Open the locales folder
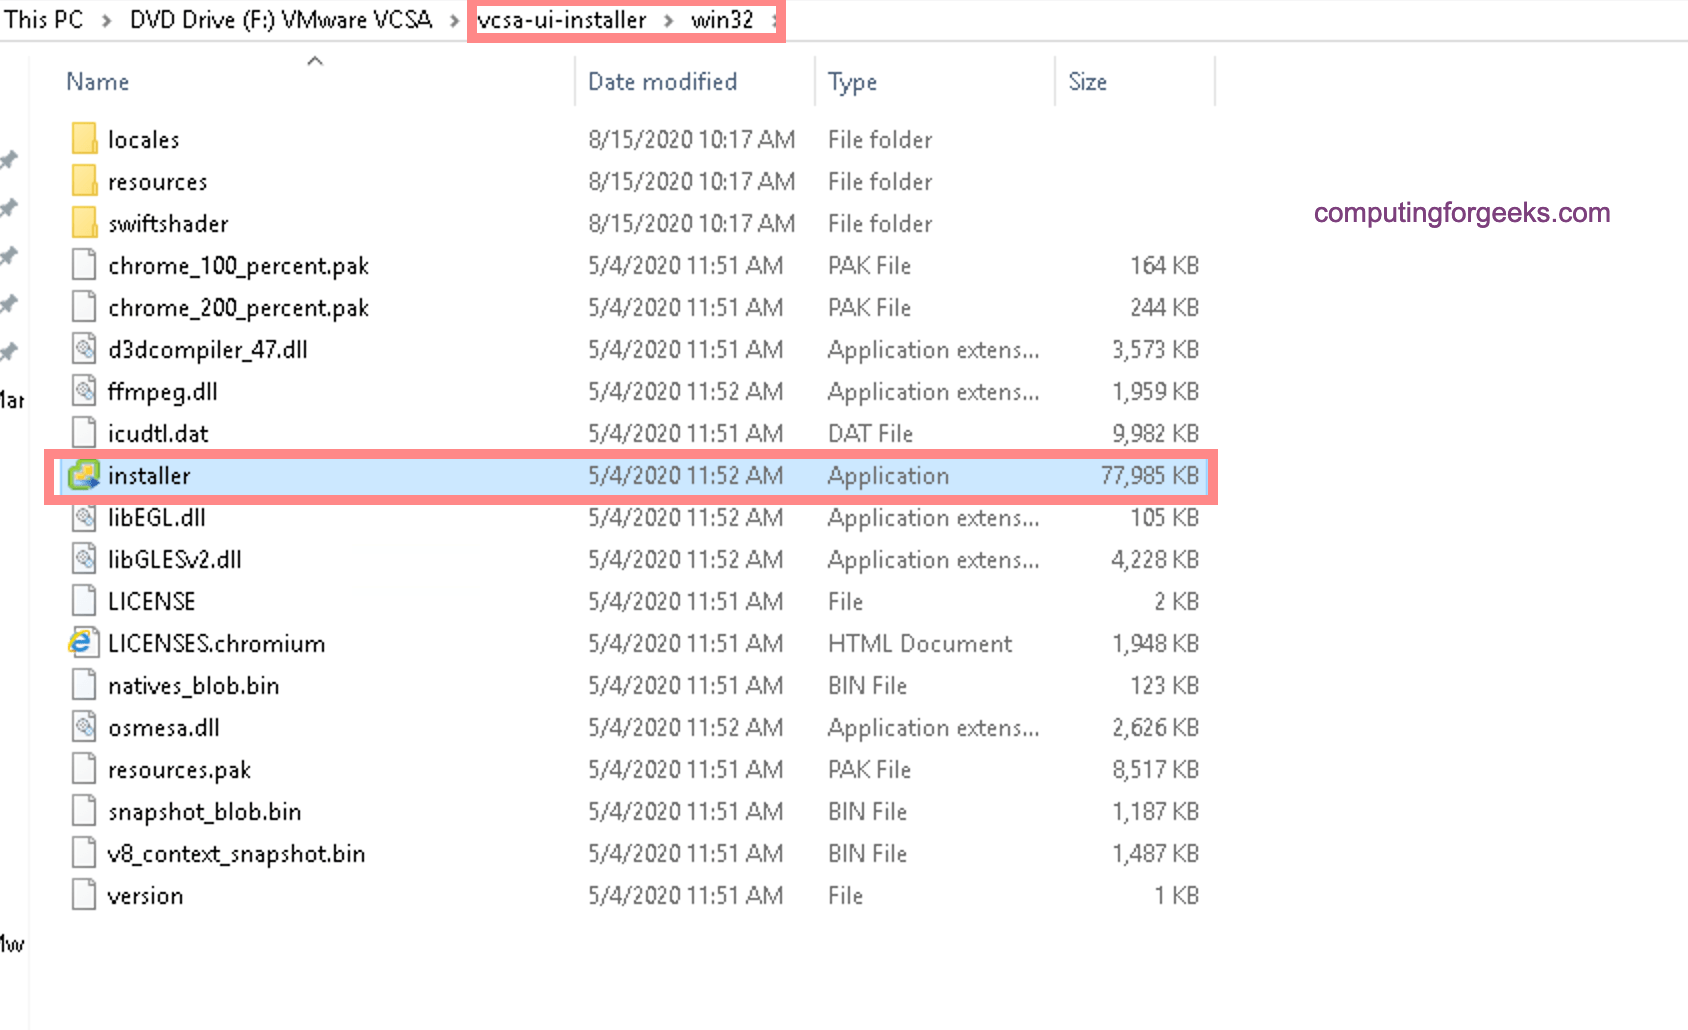Image resolution: width=1688 pixels, height=1030 pixels. pos(143,139)
